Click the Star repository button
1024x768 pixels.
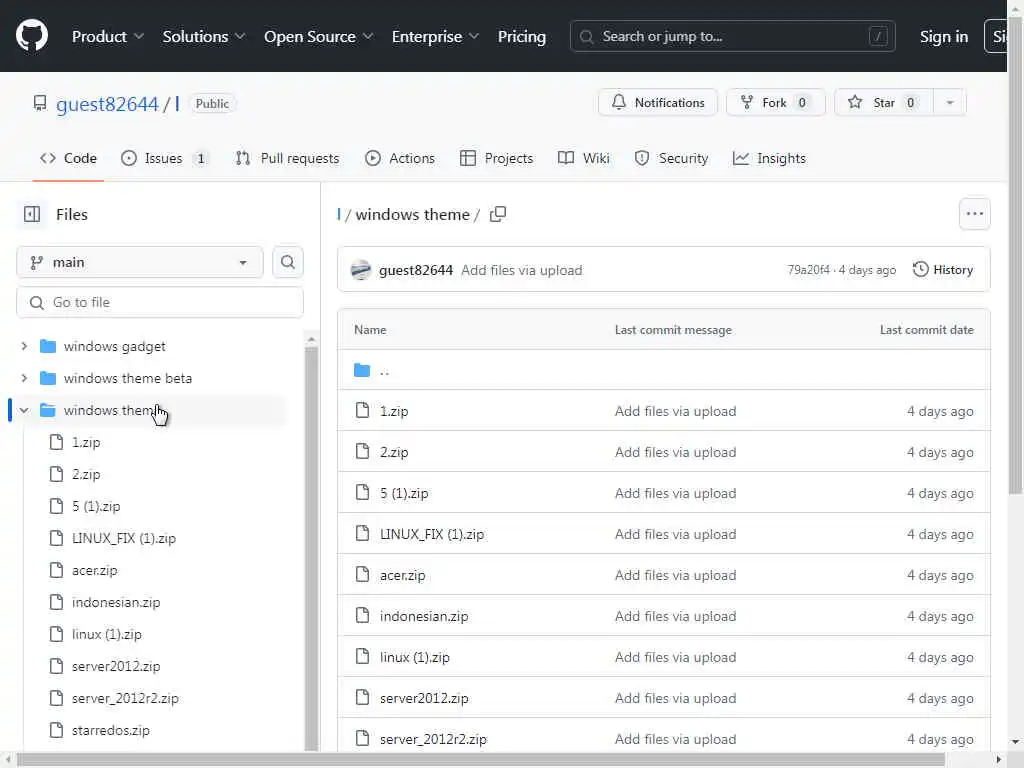click(883, 103)
